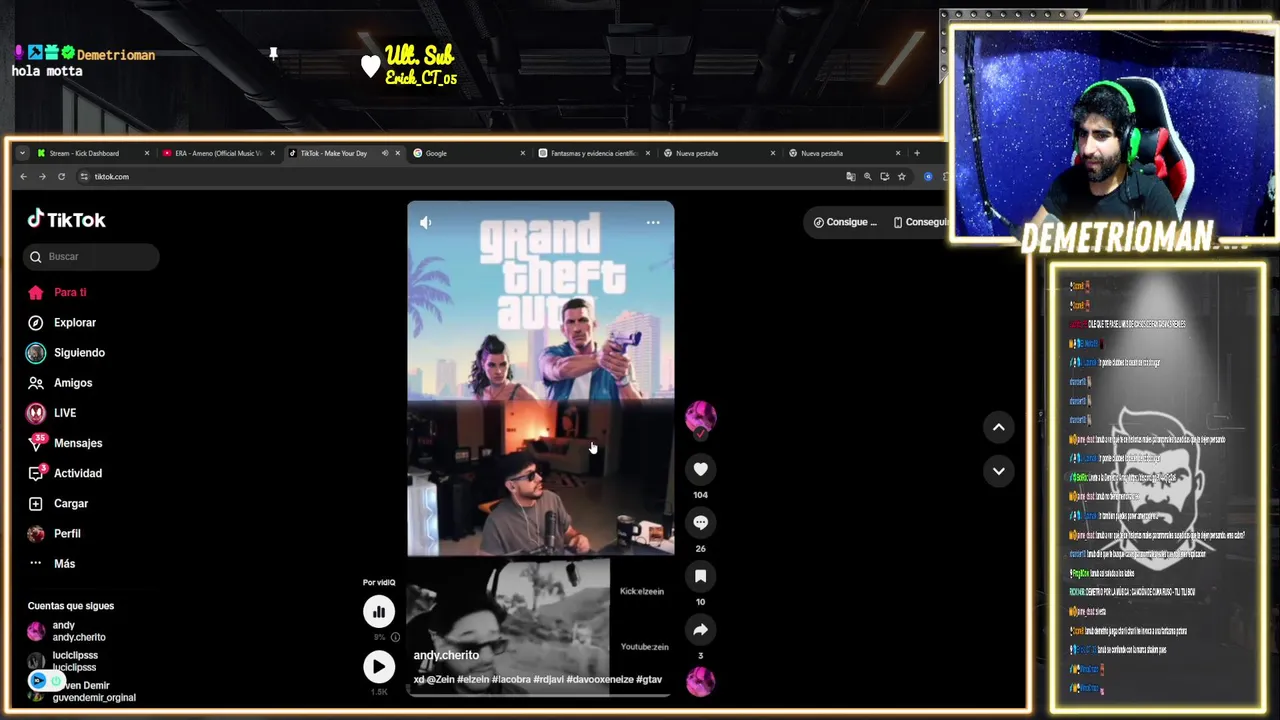Click the @Zein mention in caption
This screenshot has height=720, width=1280.
tap(441, 679)
